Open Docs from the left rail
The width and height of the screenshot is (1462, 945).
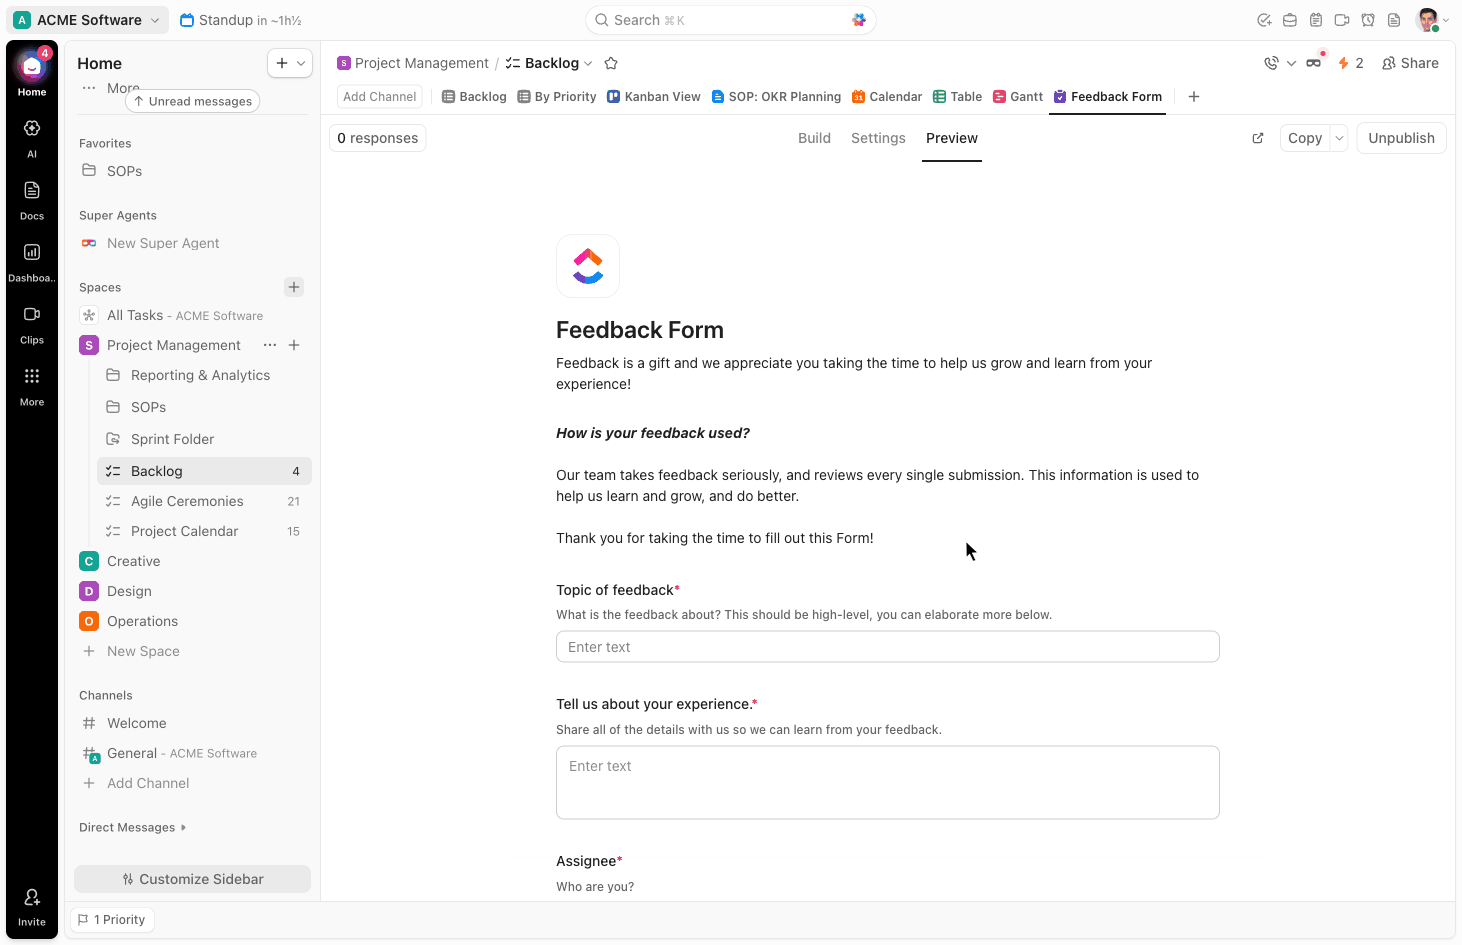click(31, 197)
